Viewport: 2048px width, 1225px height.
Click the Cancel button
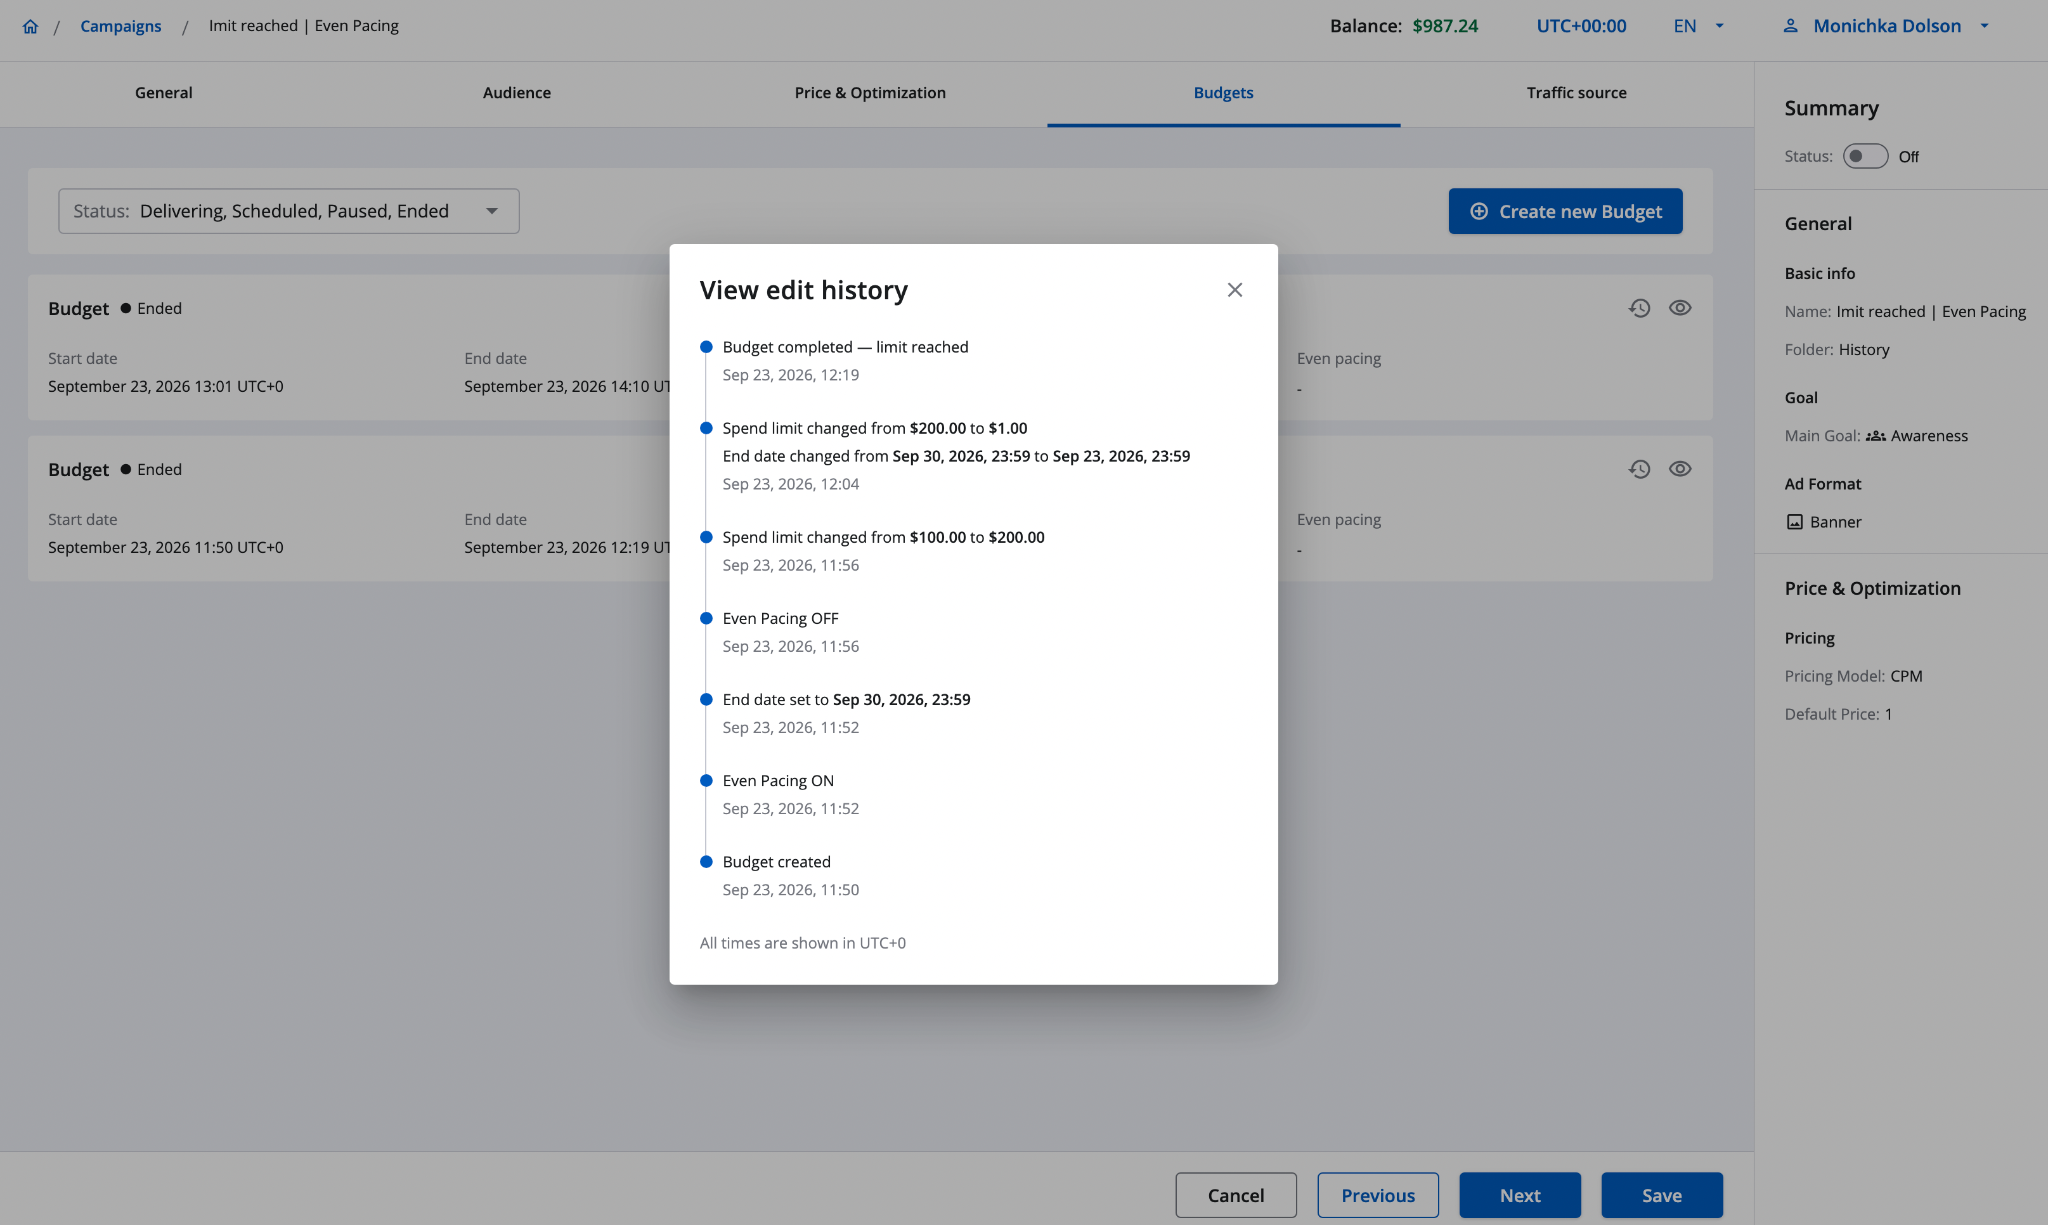[x=1236, y=1195]
